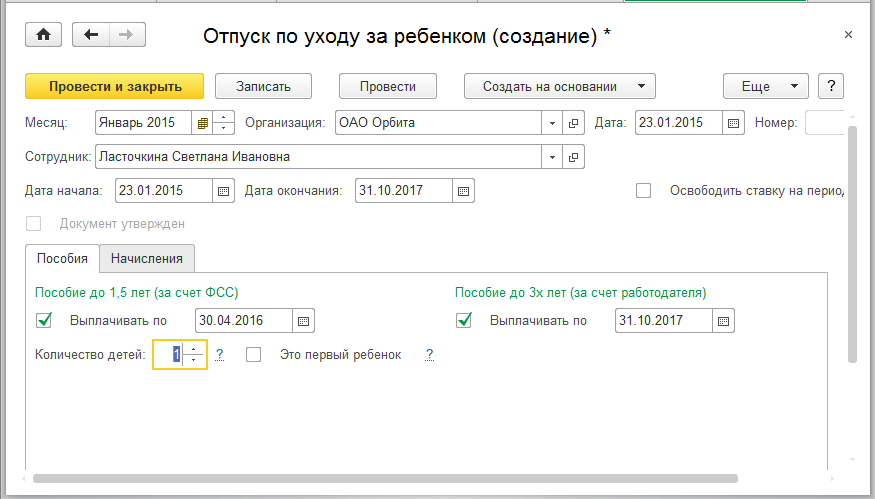Image resolution: width=875 pixels, height=499 pixels.
Task: Open calendar for the 30.04.2016 payment date
Action: [304, 321]
